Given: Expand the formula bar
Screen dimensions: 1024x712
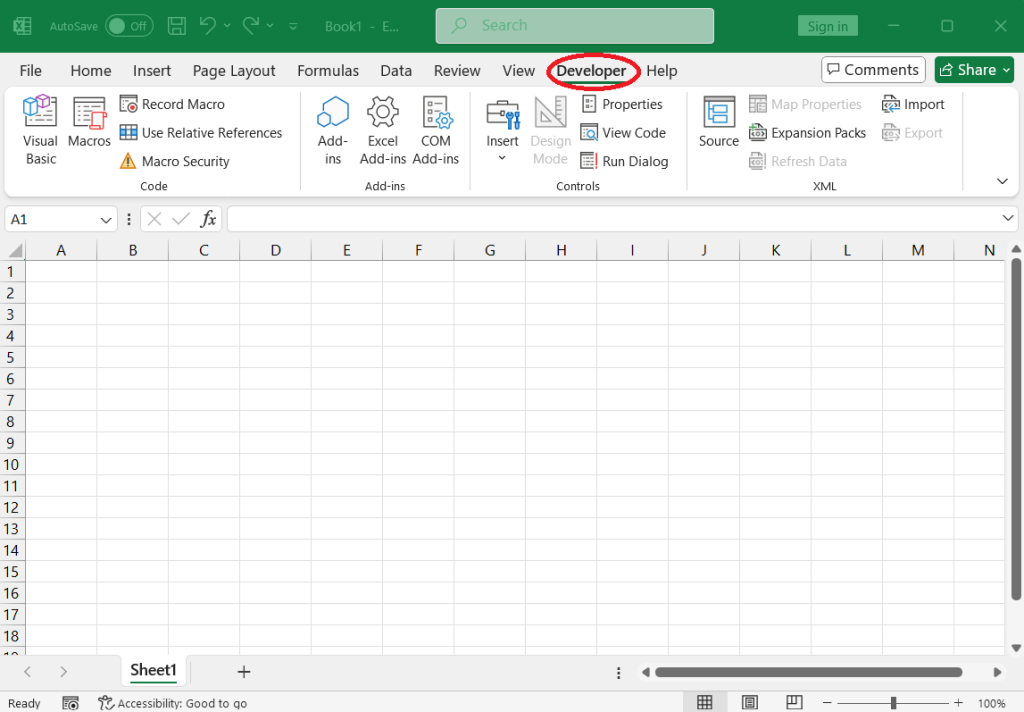Looking at the screenshot, I should click(1008, 219).
